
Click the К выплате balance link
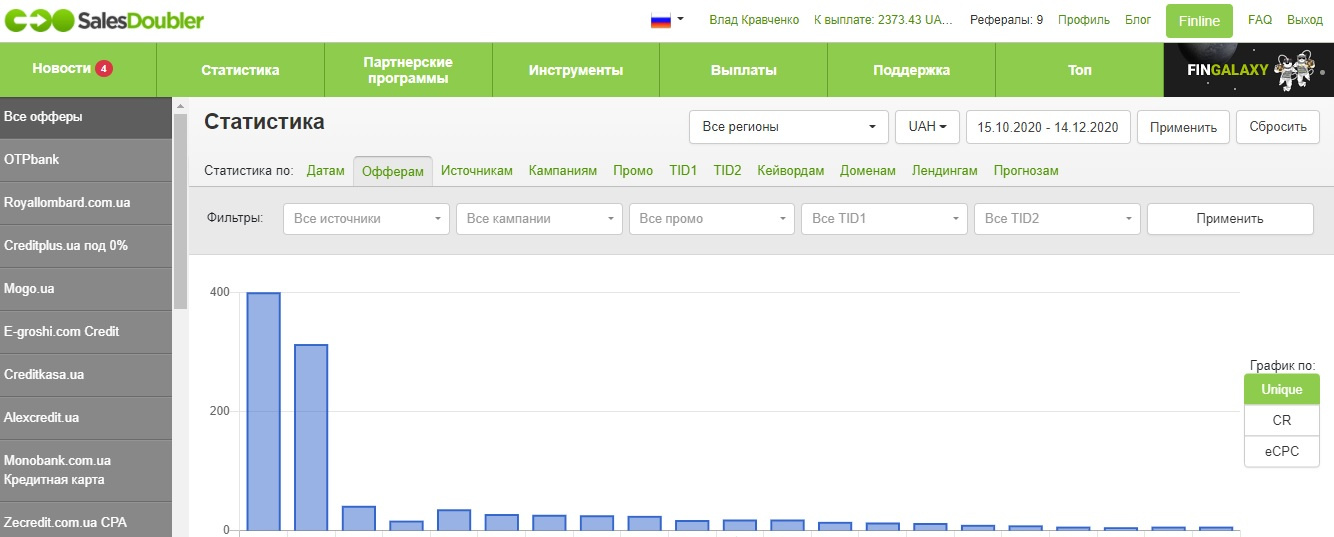(884, 20)
